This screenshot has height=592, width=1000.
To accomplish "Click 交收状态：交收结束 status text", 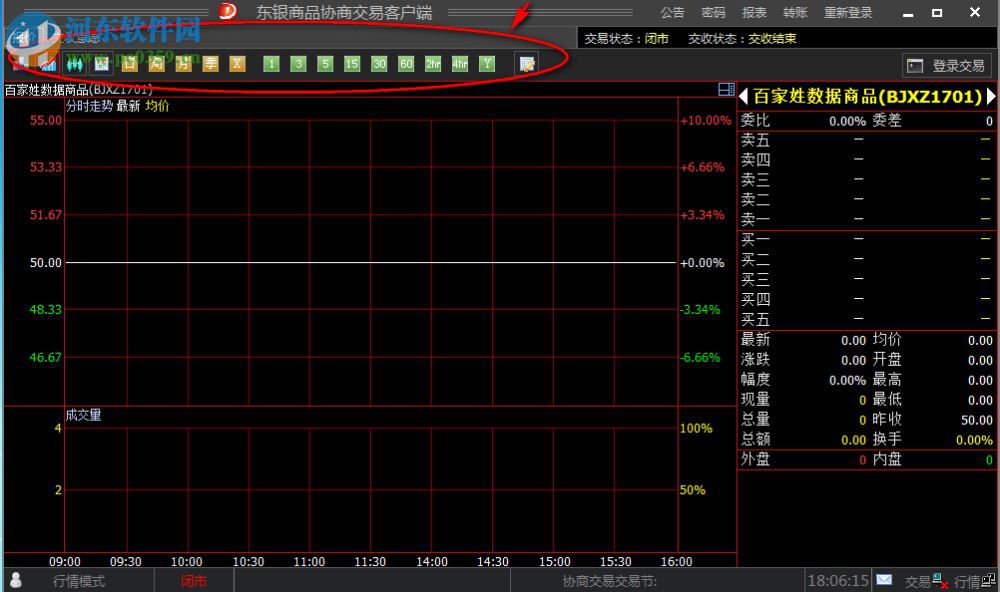I will [x=742, y=39].
